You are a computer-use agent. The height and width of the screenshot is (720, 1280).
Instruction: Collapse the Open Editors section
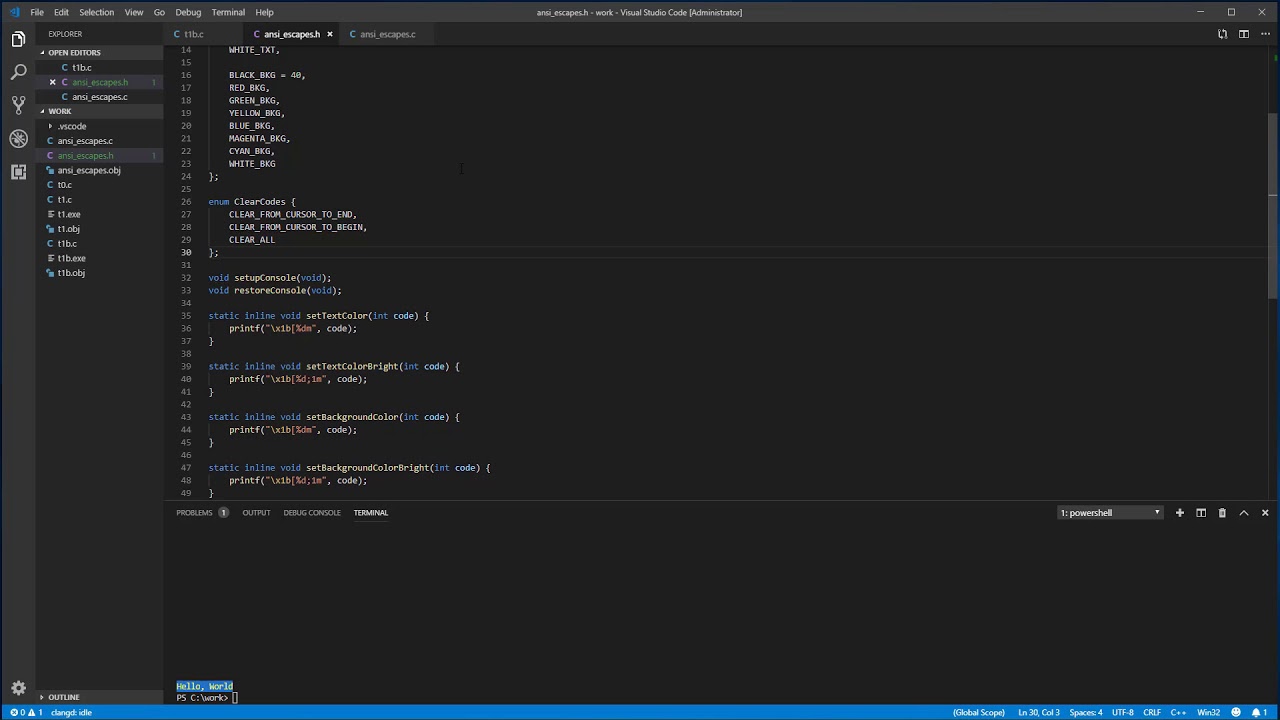click(74, 52)
